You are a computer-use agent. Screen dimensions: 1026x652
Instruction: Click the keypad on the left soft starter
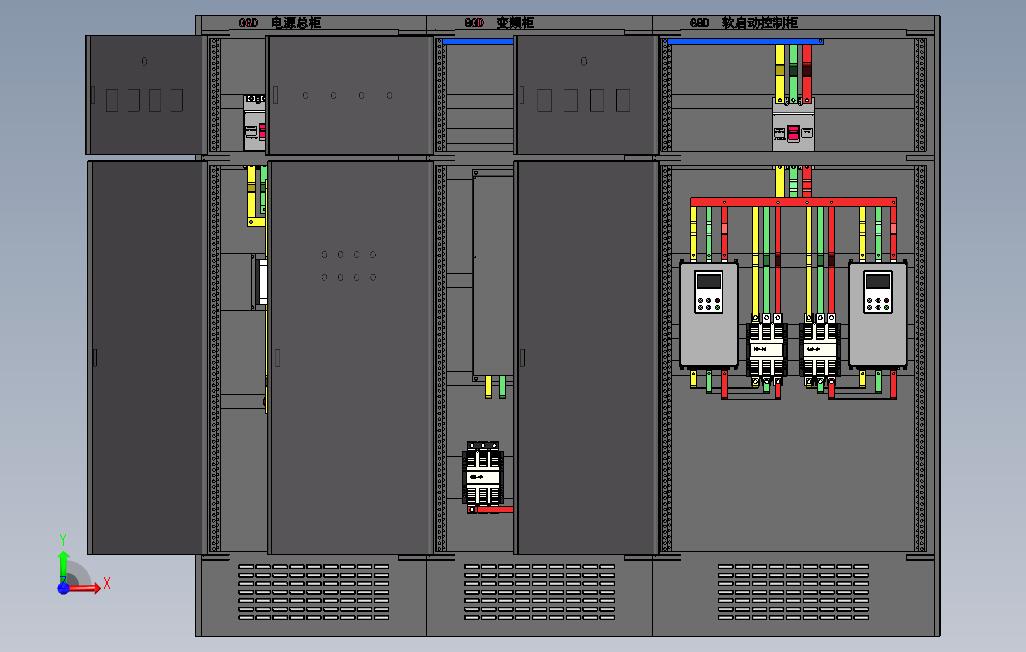pyautogui.click(x=709, y=292)
